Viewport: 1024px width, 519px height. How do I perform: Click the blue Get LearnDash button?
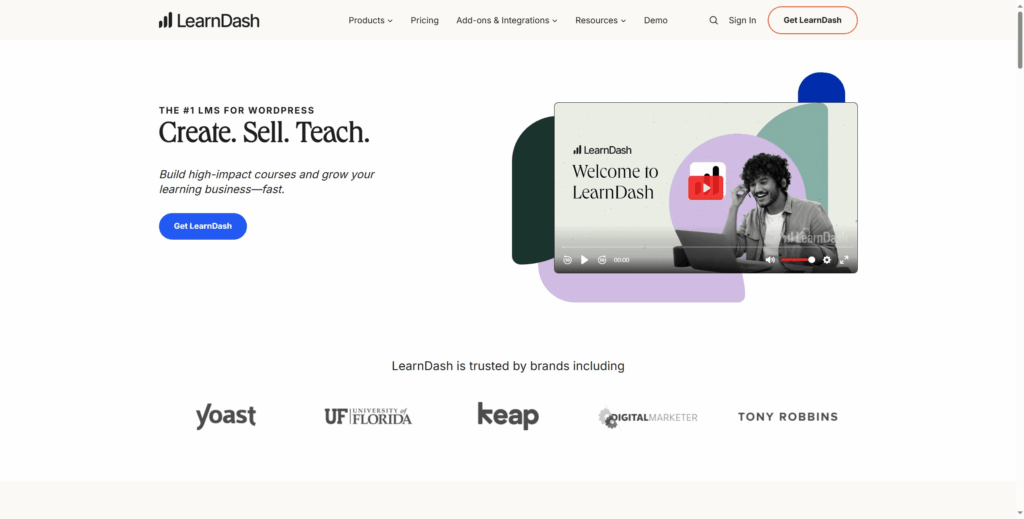[203, 226]
